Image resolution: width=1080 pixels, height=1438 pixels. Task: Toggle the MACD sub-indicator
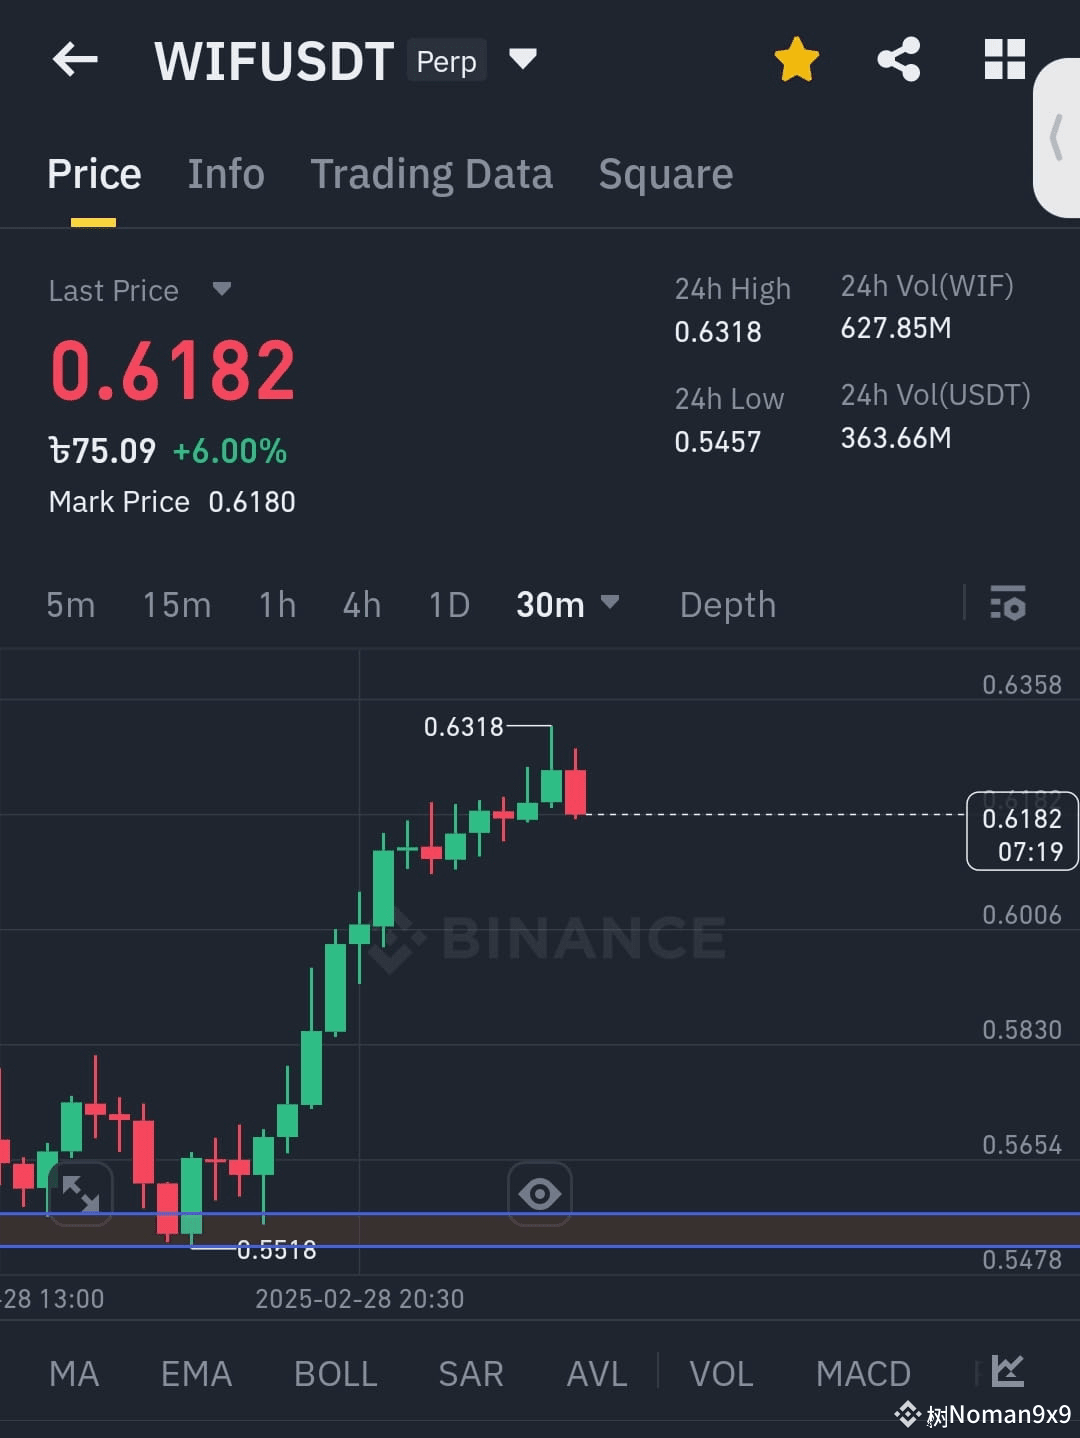(863, 1374)
